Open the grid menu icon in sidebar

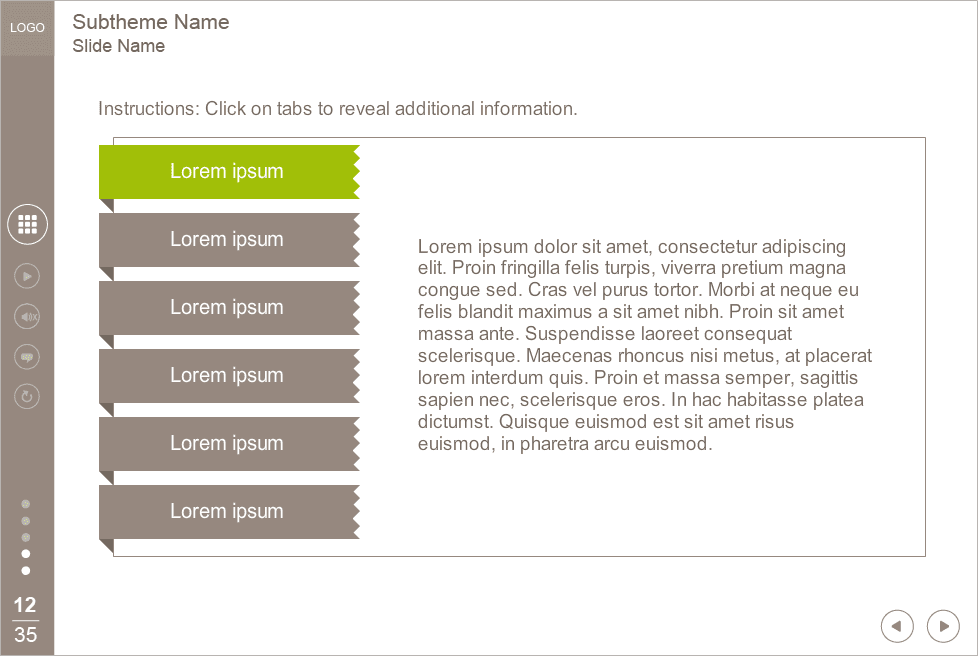27,224
